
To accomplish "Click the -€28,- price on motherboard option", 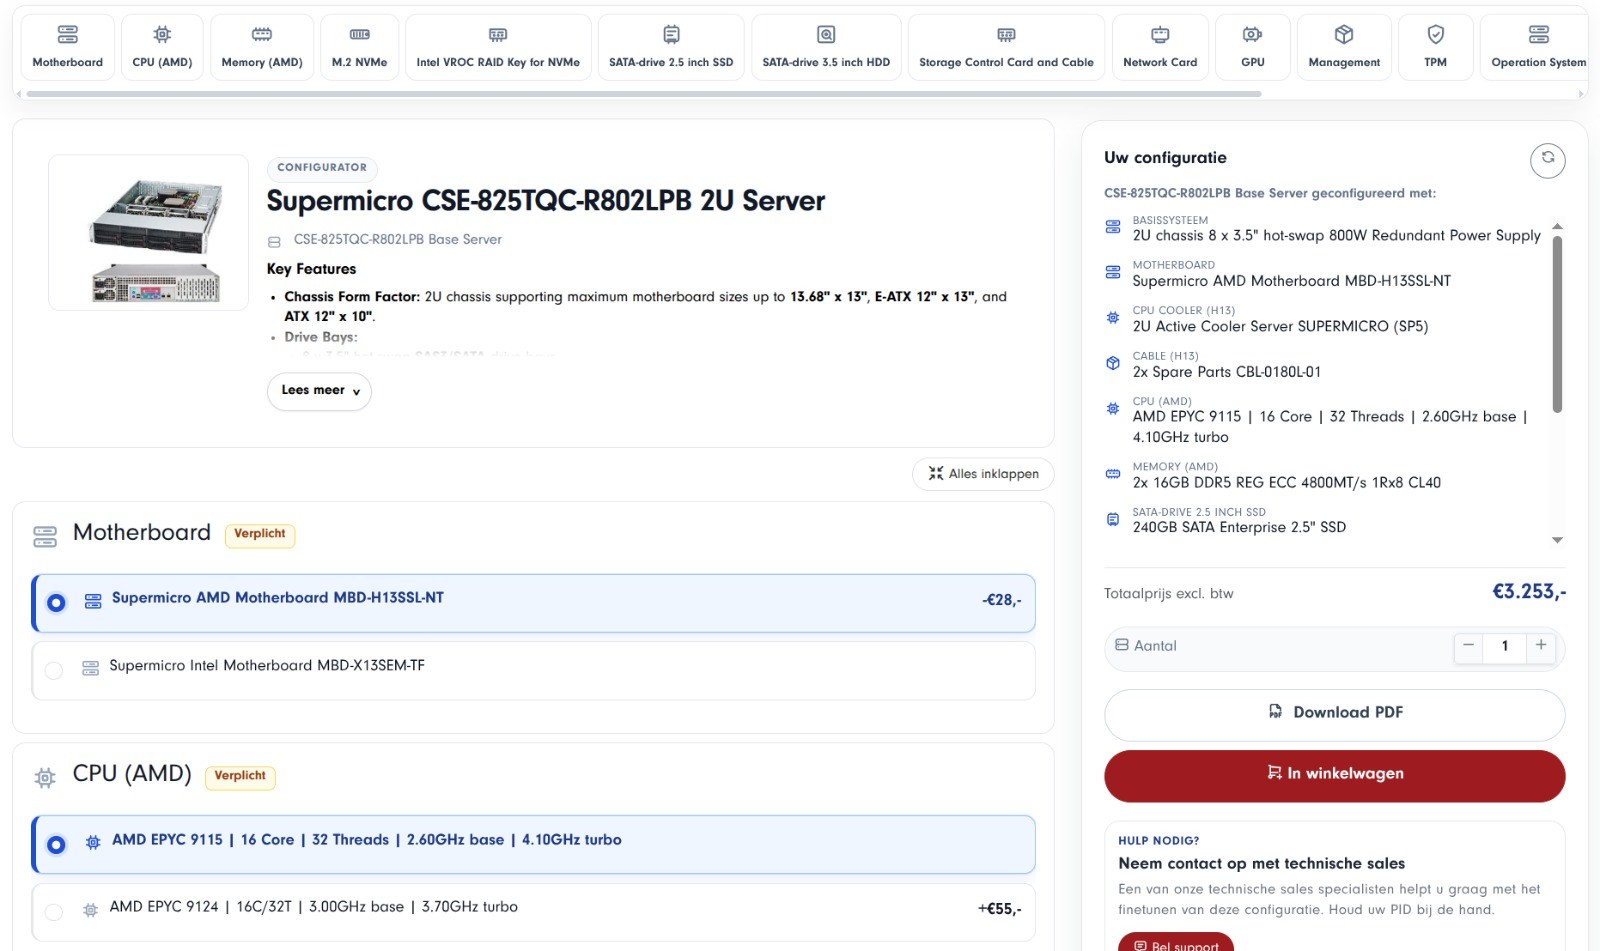I will point(1001,601).
